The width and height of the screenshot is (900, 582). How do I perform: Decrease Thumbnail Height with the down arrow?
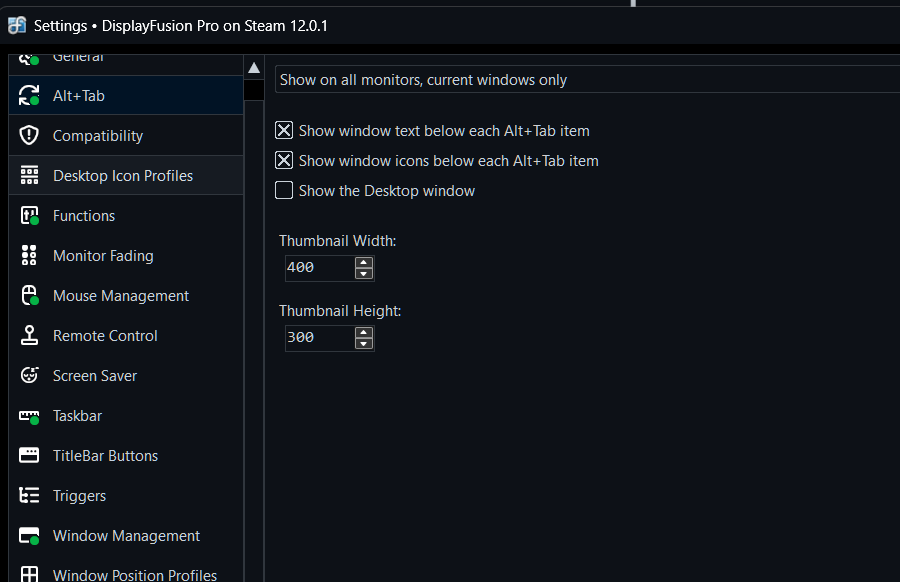click(x=364, y=343)
